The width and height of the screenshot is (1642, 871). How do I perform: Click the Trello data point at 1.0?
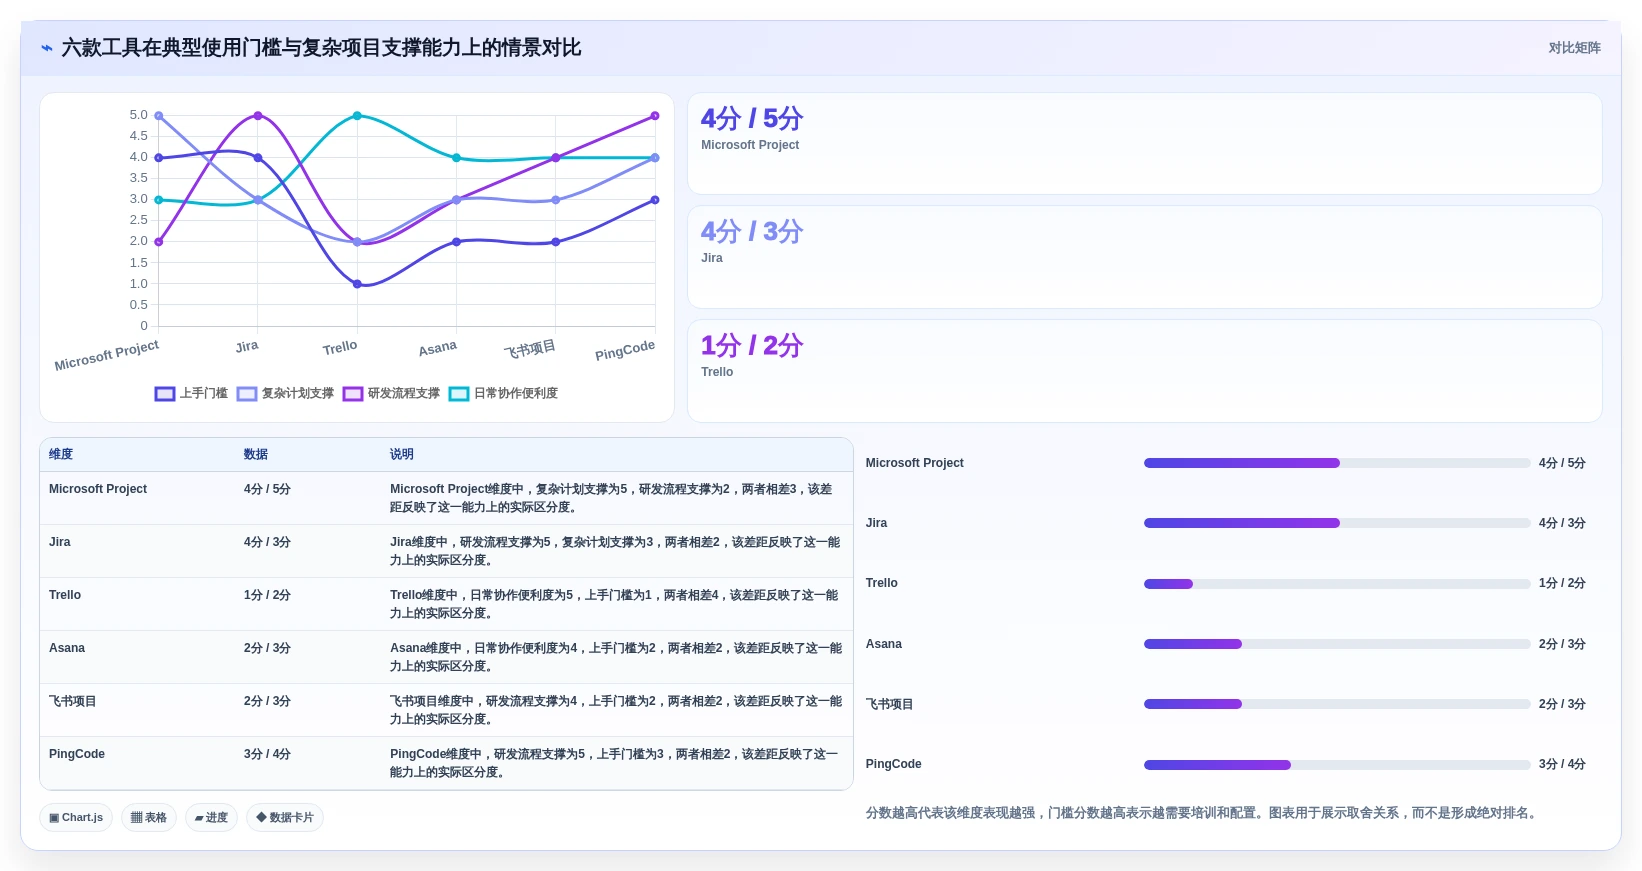coord(357,284)
